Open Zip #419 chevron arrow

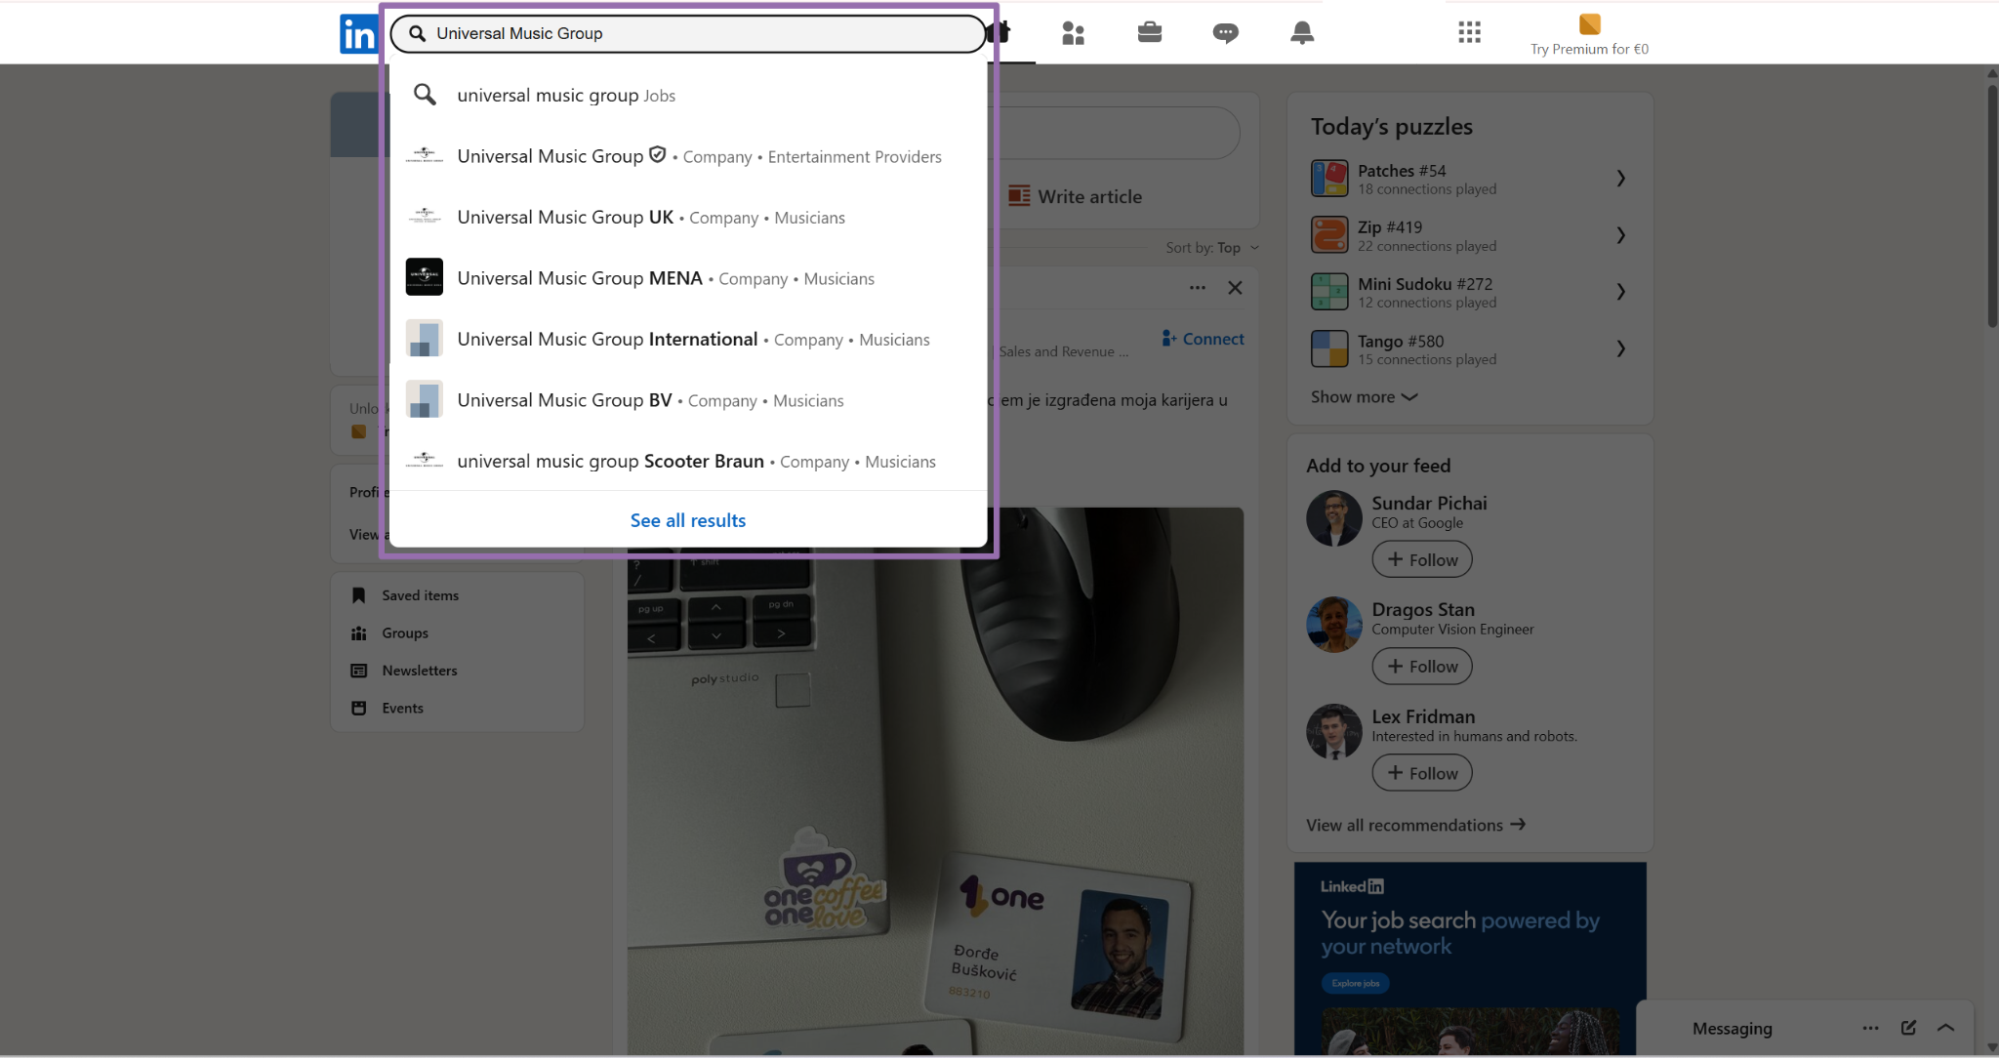[x=1621, y=235]
